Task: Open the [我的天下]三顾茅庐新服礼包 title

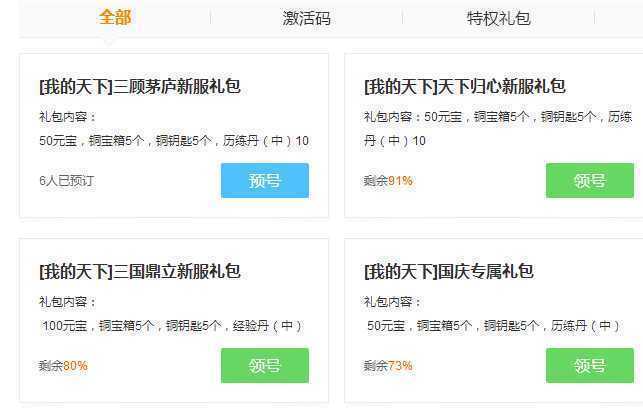Action: pyautogui.click(x=139, y=87)
